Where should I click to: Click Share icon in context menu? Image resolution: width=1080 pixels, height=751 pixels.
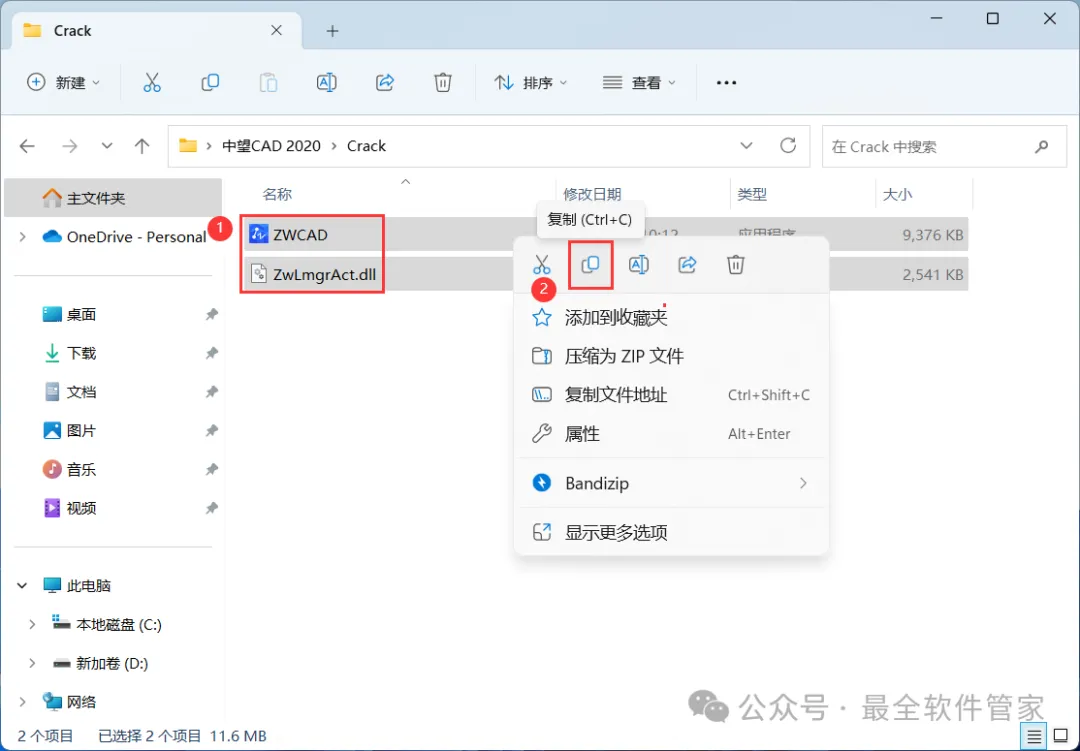click(687, 265)
